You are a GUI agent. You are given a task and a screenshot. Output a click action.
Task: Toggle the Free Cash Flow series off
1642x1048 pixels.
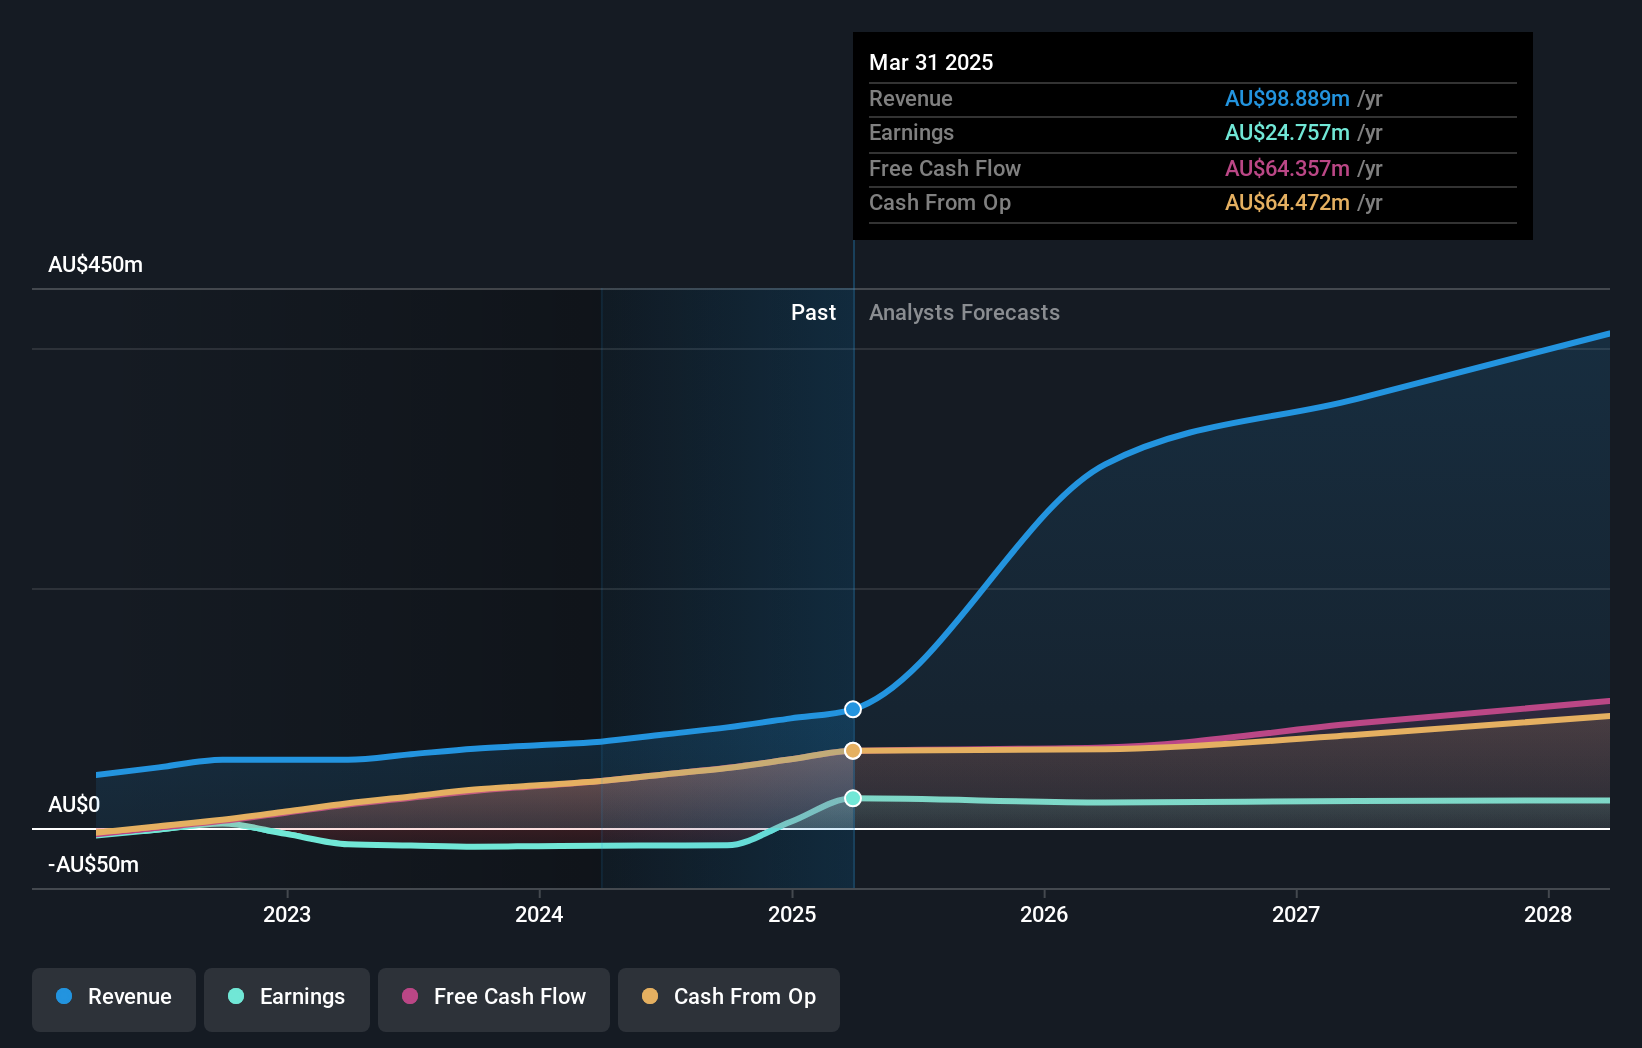pos(494,997)
